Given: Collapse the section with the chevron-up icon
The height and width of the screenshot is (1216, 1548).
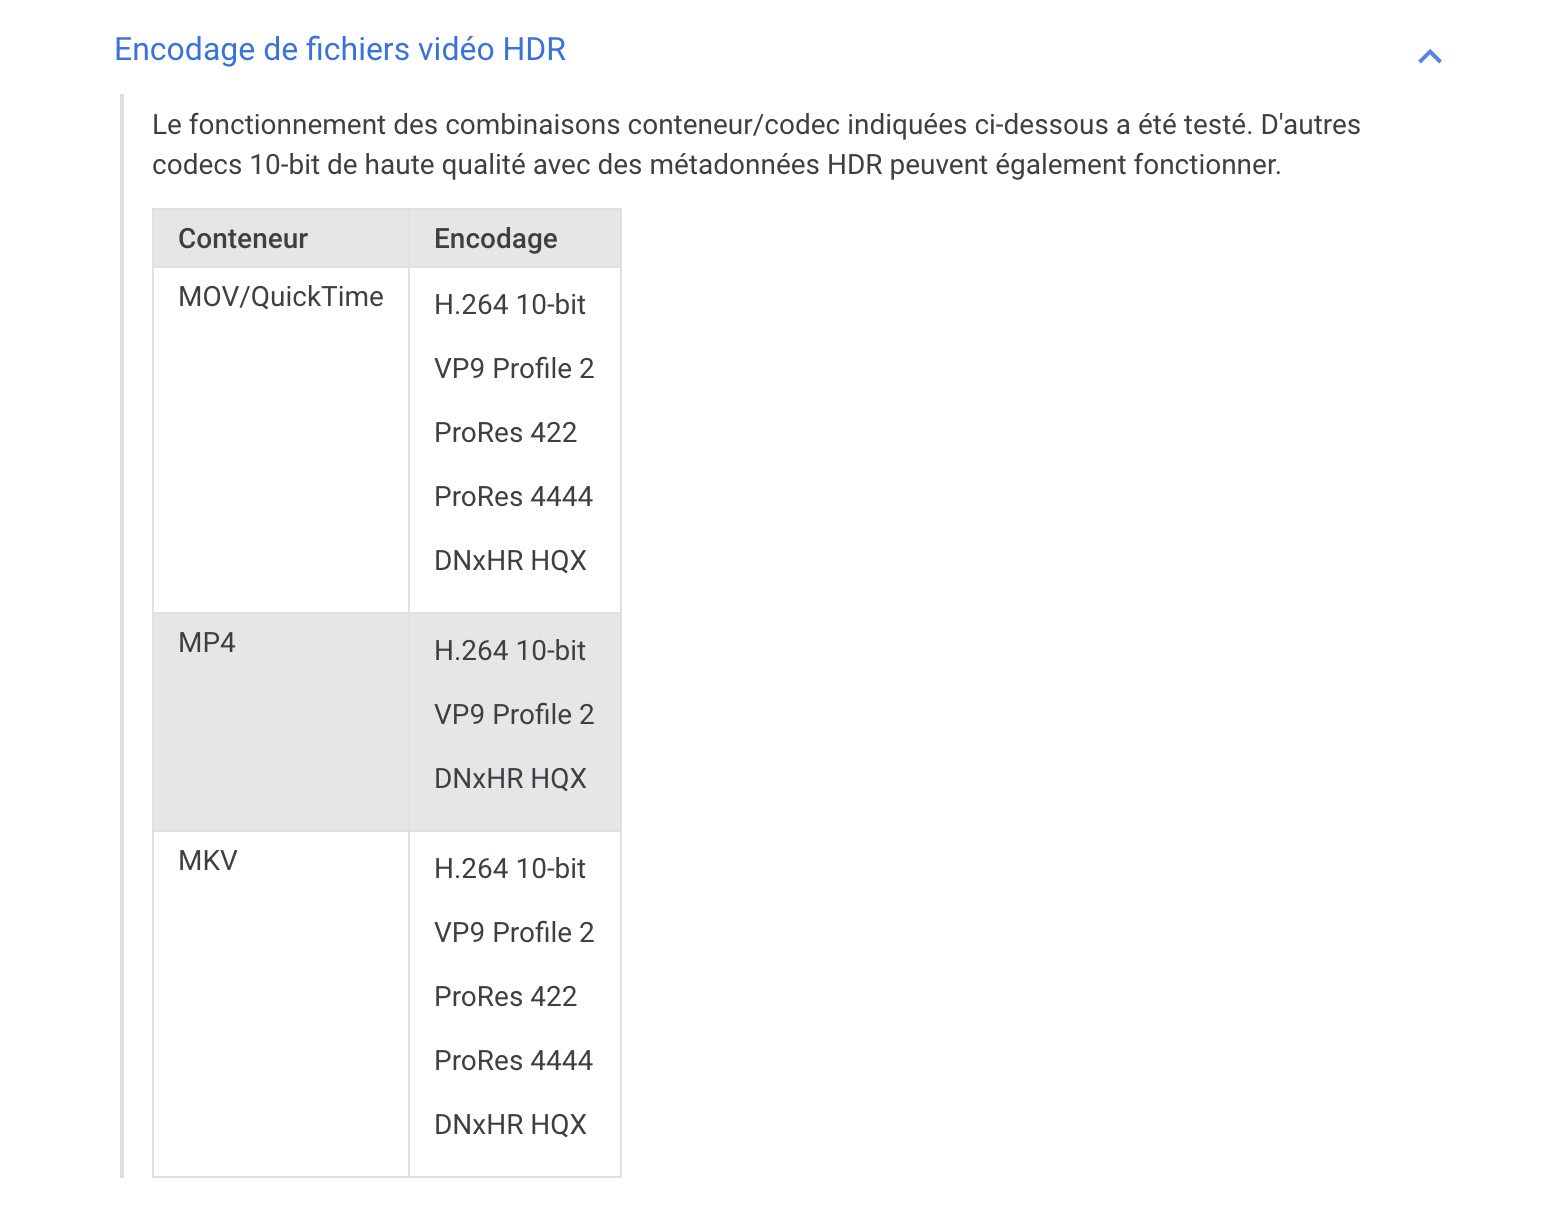Looking at the screenshot, I should pos(1429,57).
